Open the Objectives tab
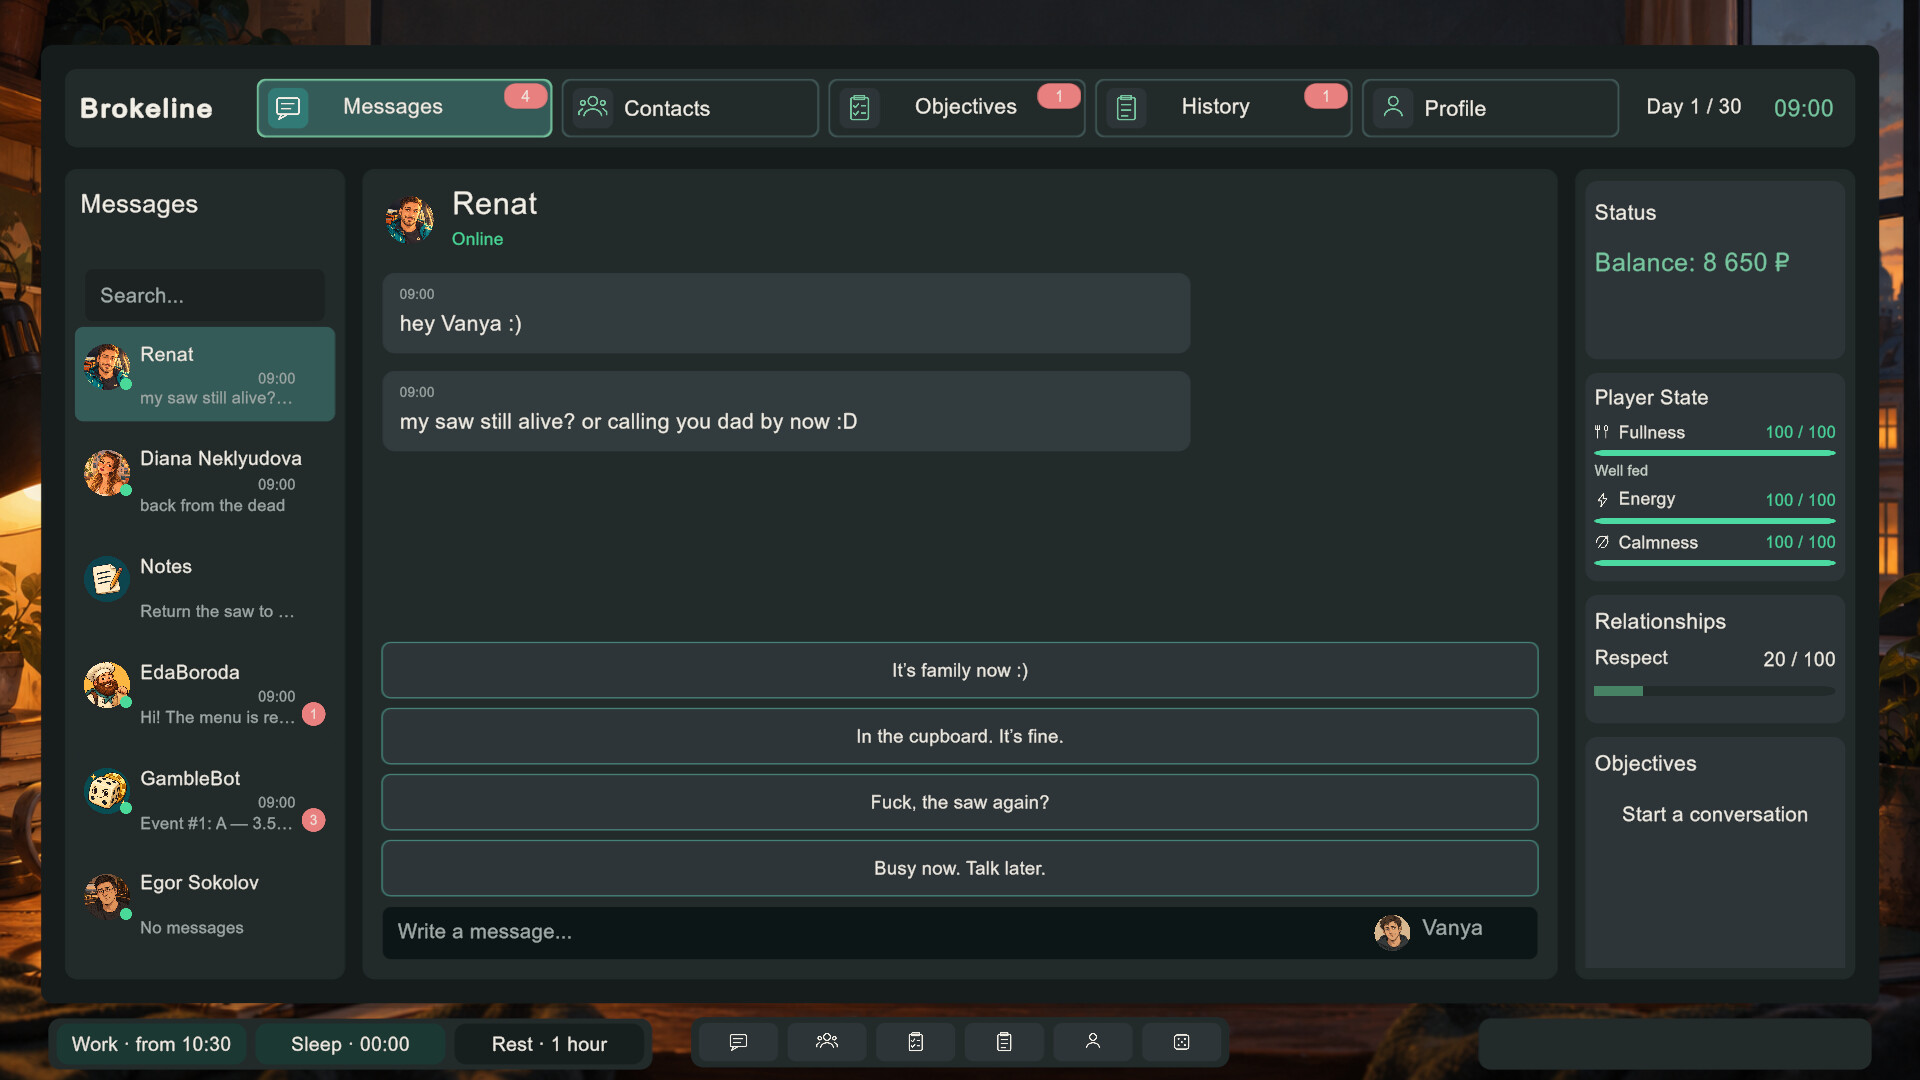The width and height of the screenshot is (1920, 1080). click(957, 108)
